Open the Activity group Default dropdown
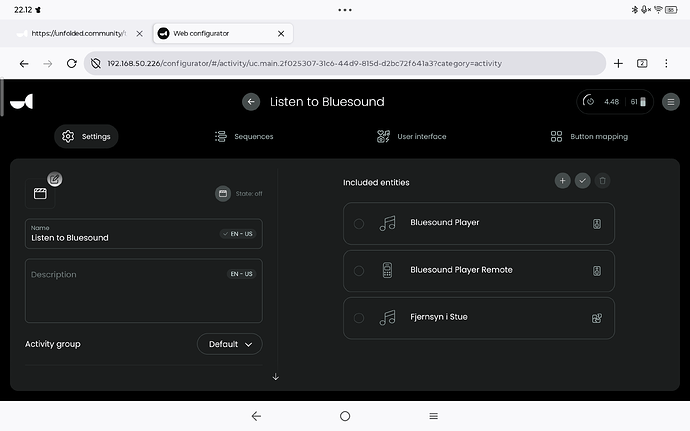690x431 pixels. 230,344
